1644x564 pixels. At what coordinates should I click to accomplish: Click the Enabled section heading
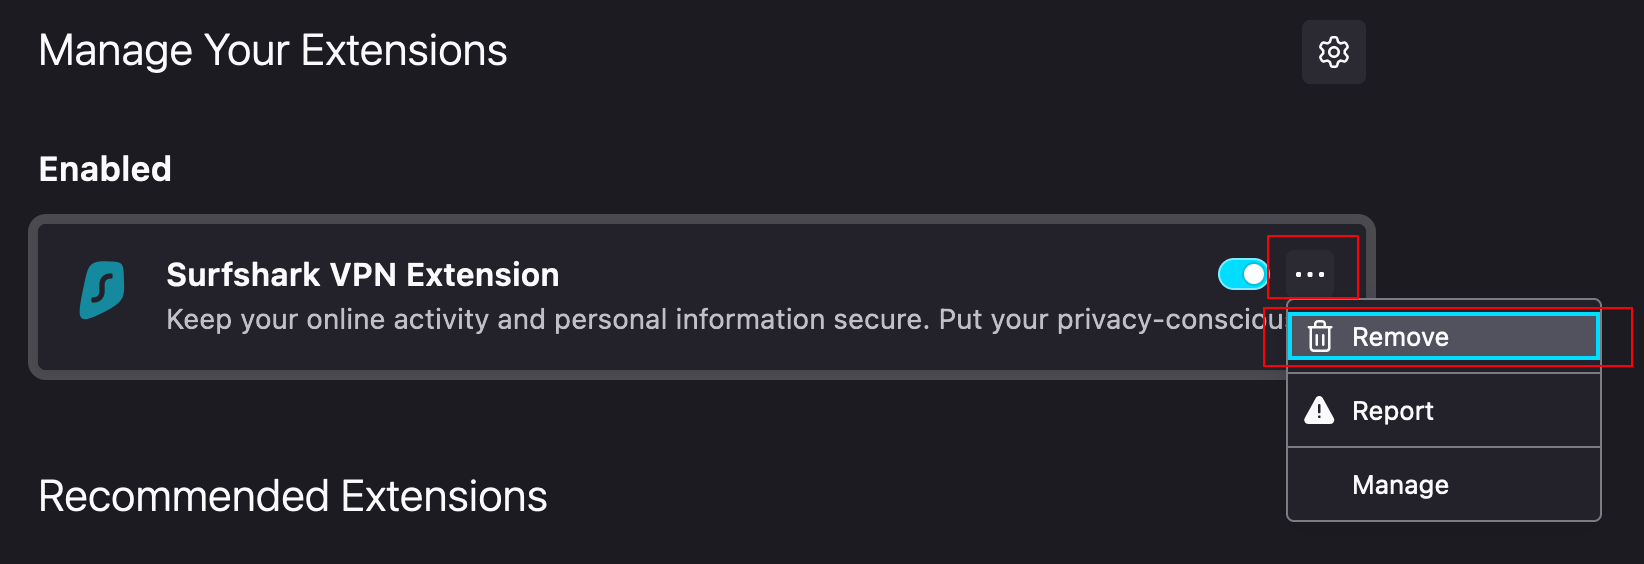[105, 169]
